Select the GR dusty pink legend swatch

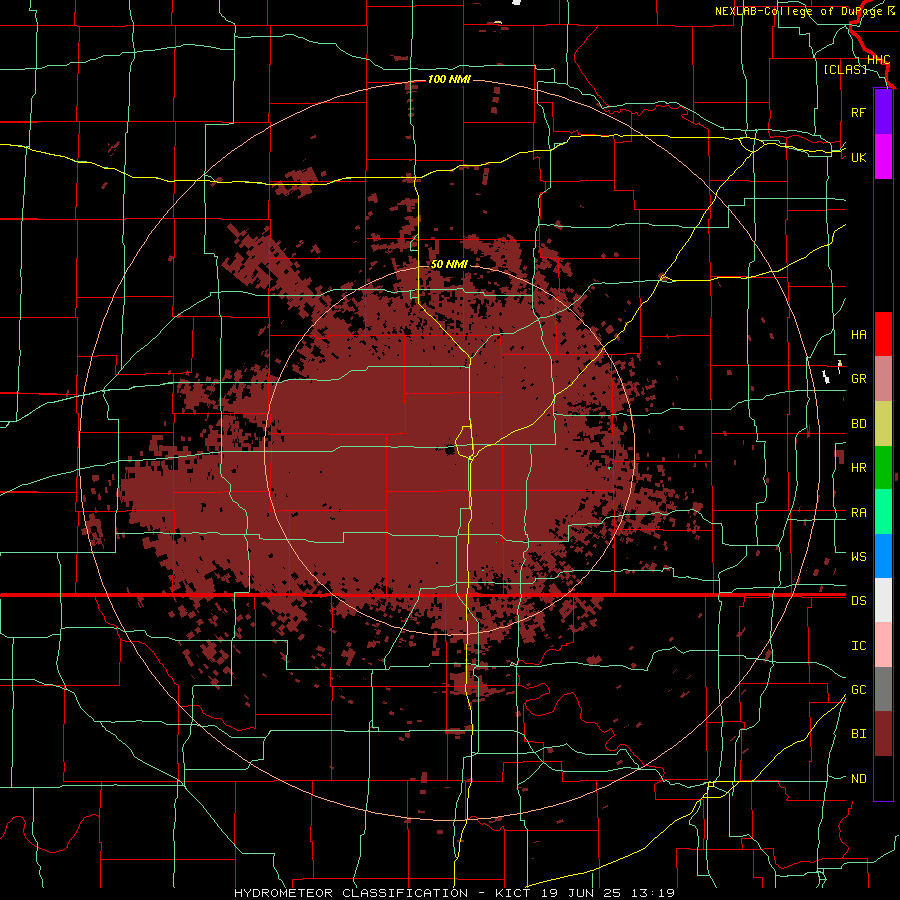tap(883, 379)
